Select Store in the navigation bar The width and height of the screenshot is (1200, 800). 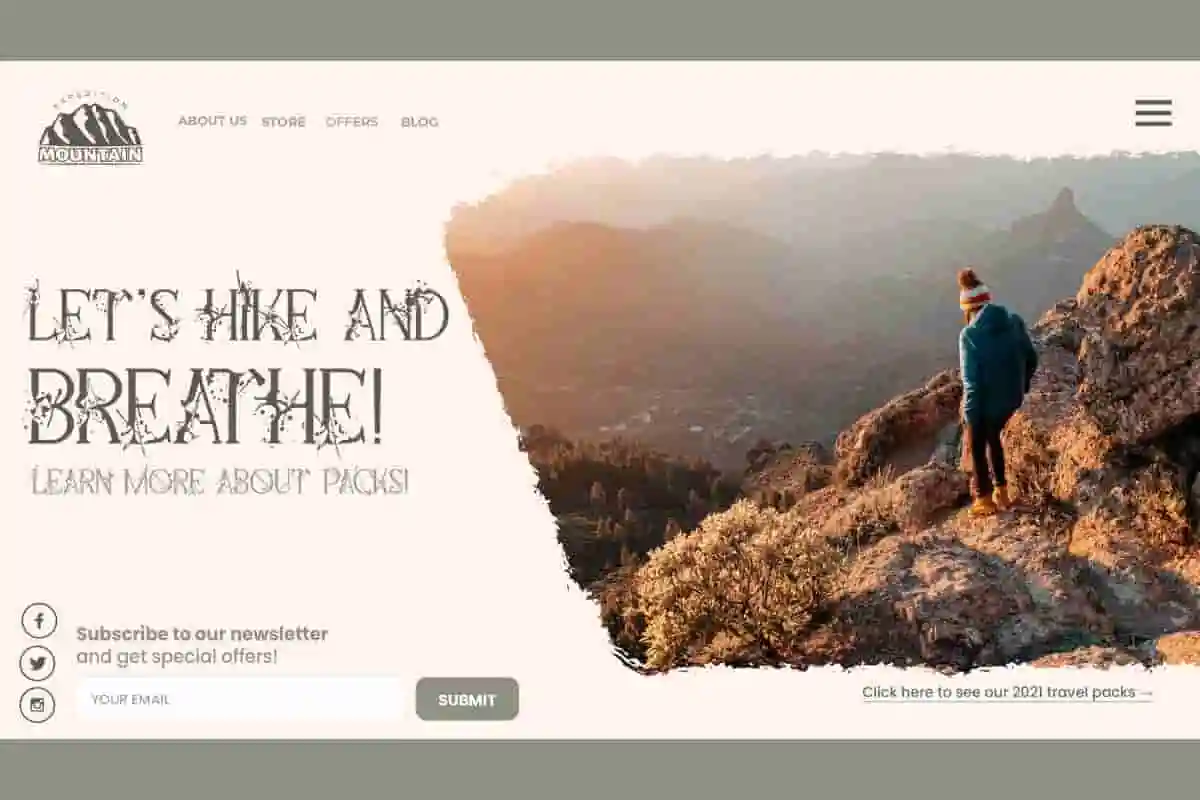283,122
